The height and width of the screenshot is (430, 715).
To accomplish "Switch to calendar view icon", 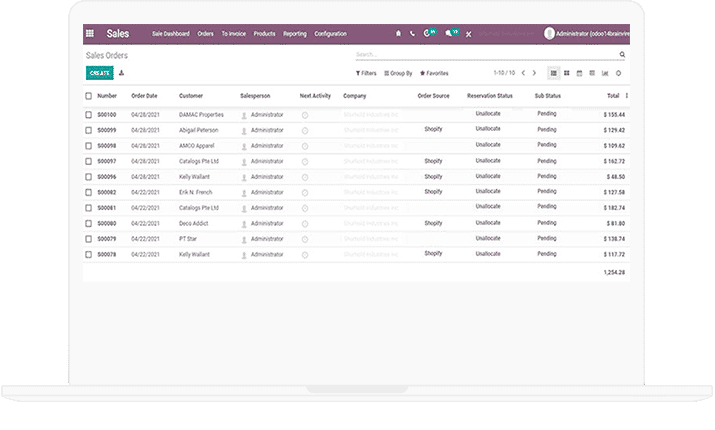I will click(579, 73).
